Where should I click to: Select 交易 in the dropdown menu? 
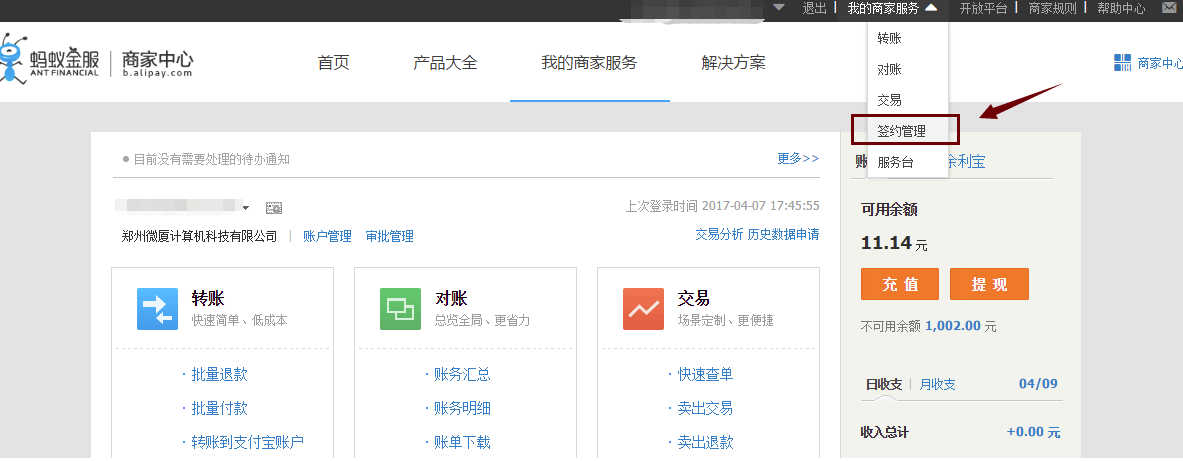pos(890,100)
